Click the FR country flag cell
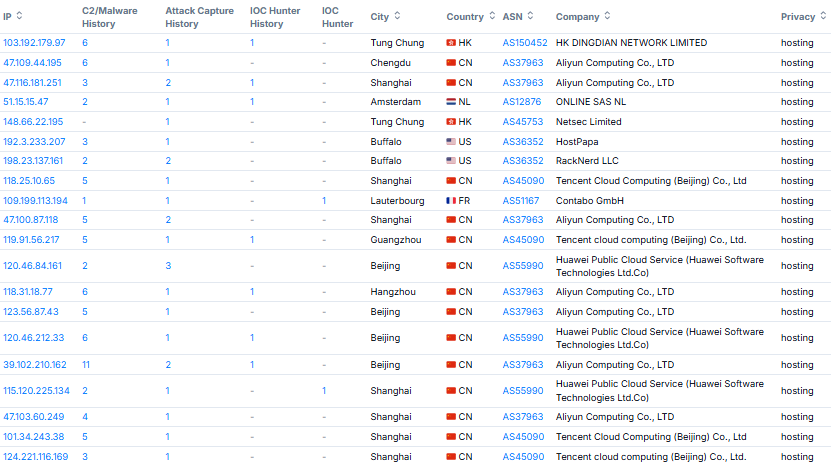 tap(458, 201)
